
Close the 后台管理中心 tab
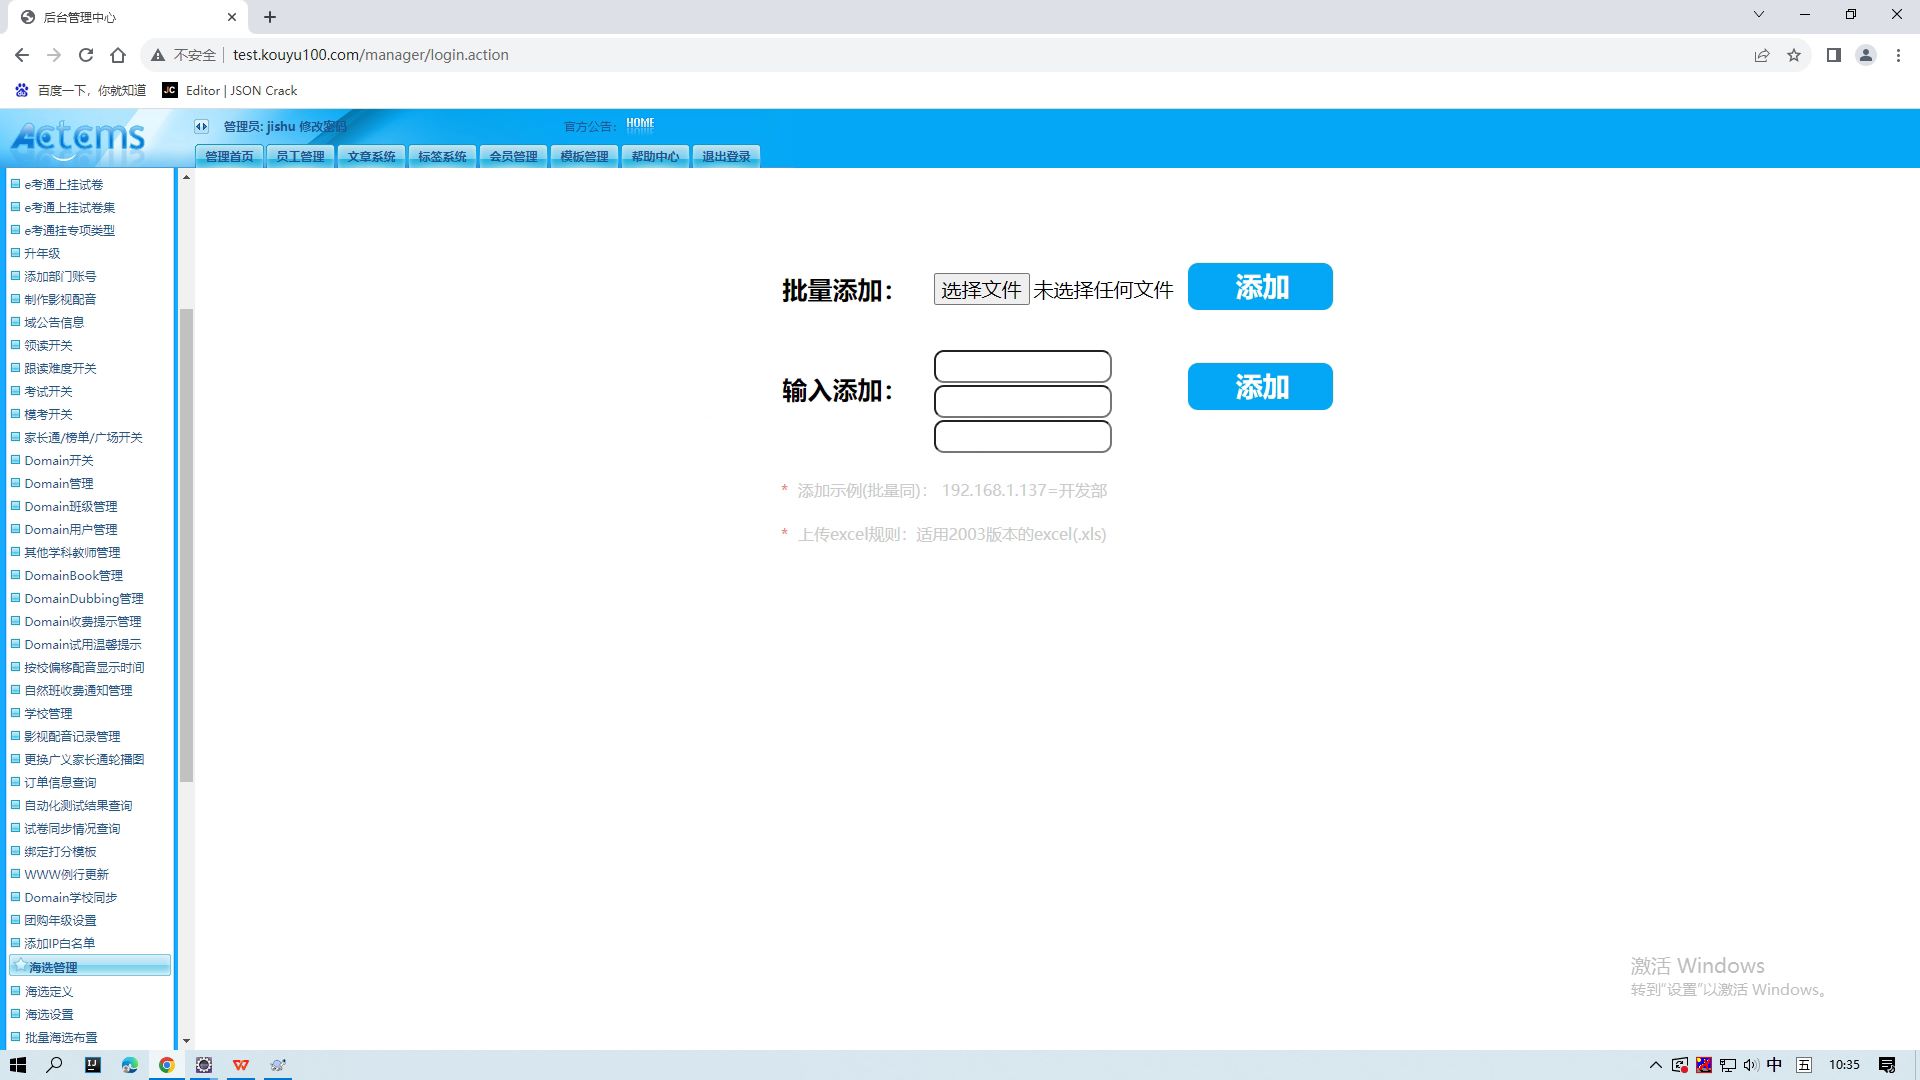pyautogui.click(x=232, y=17)
